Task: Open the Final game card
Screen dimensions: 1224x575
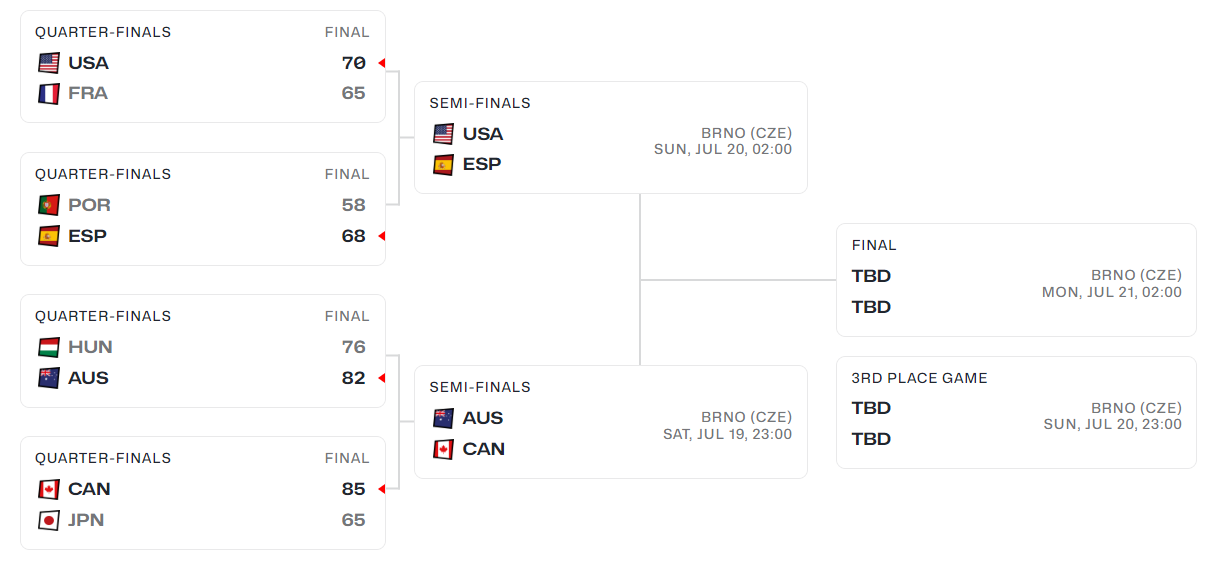Action: (1016, 279)
